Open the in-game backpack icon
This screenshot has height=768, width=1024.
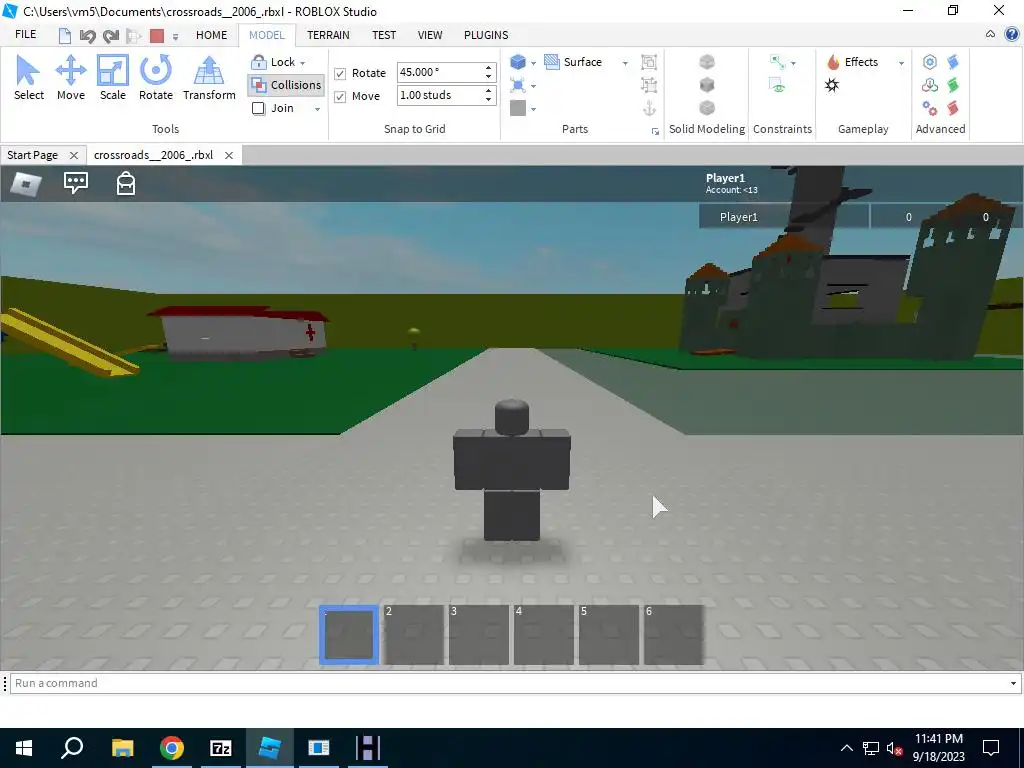pos(125,184)
